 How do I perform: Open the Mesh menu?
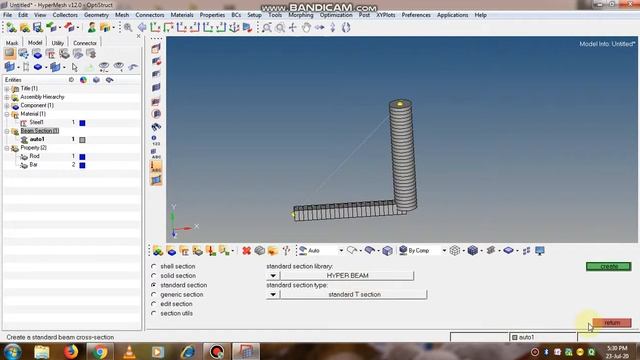coord(122,15)
